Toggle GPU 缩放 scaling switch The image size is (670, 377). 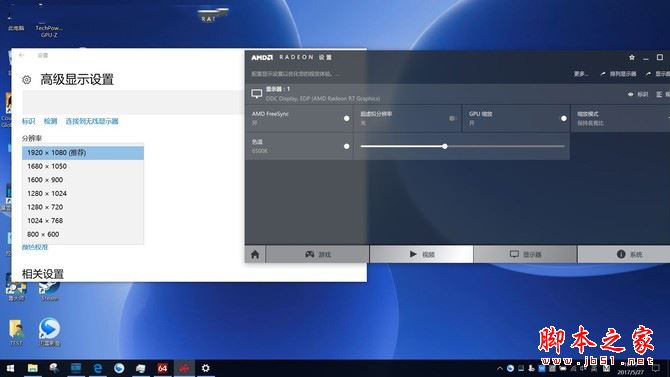click(564, 118)
